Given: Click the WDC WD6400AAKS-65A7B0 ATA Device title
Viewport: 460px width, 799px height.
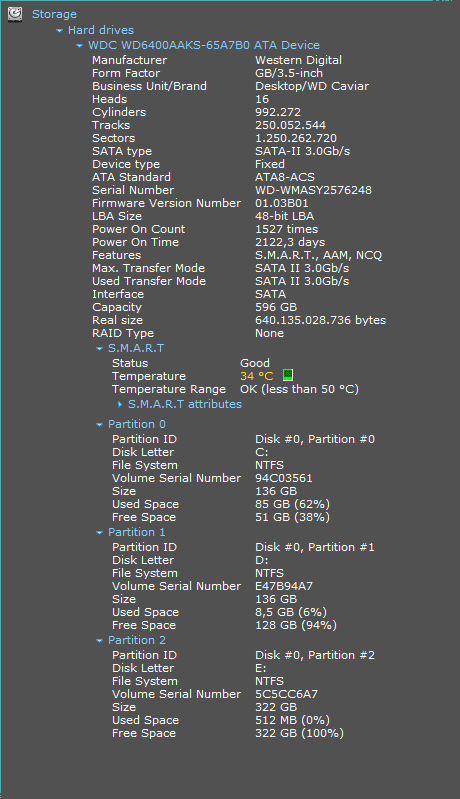Looking at the screenshot, I should pos(204,45).
